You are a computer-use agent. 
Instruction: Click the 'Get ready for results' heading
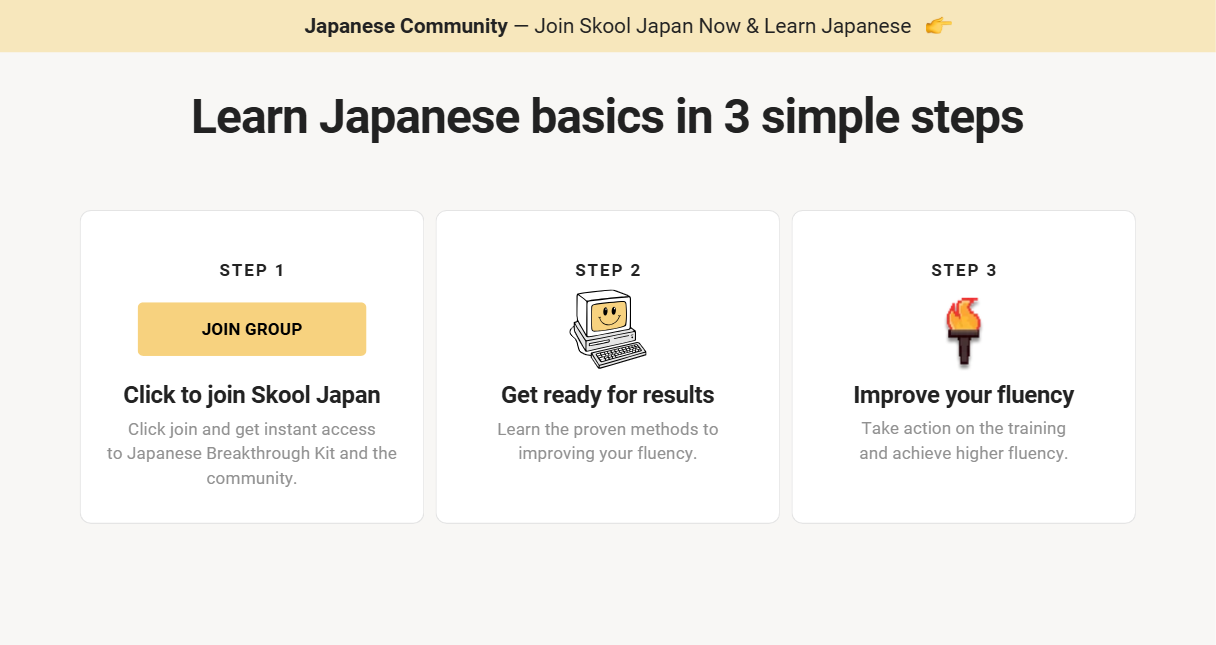tap(608, 395)
